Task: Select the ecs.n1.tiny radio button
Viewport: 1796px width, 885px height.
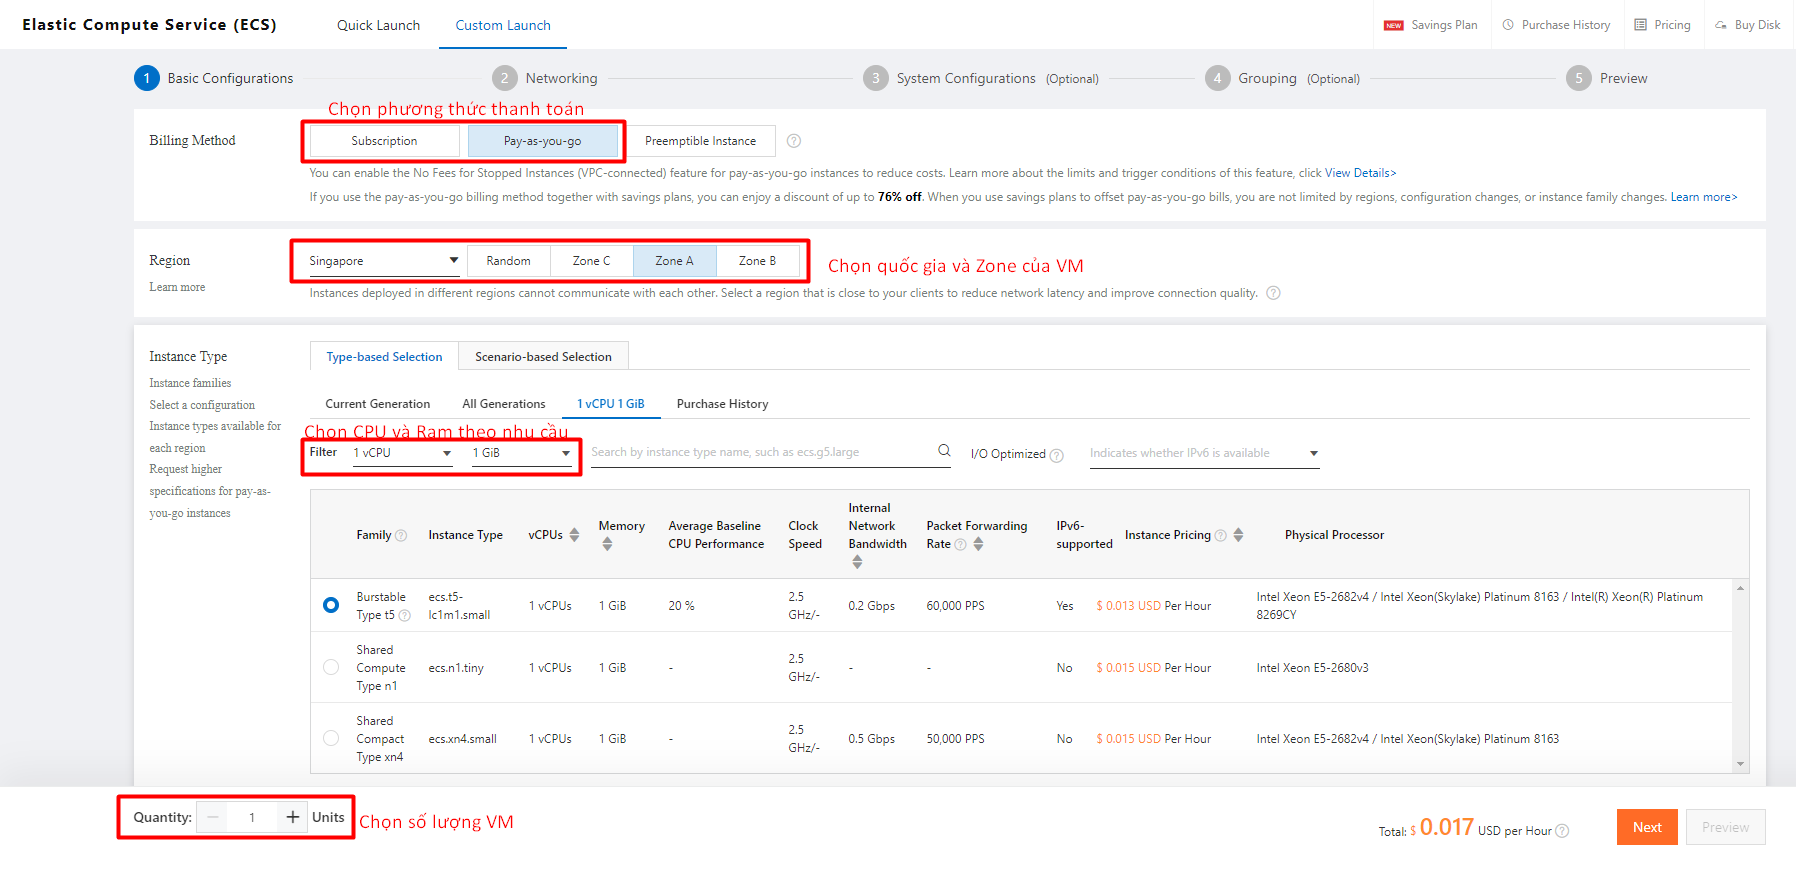Action: click(x=331, y=667)
